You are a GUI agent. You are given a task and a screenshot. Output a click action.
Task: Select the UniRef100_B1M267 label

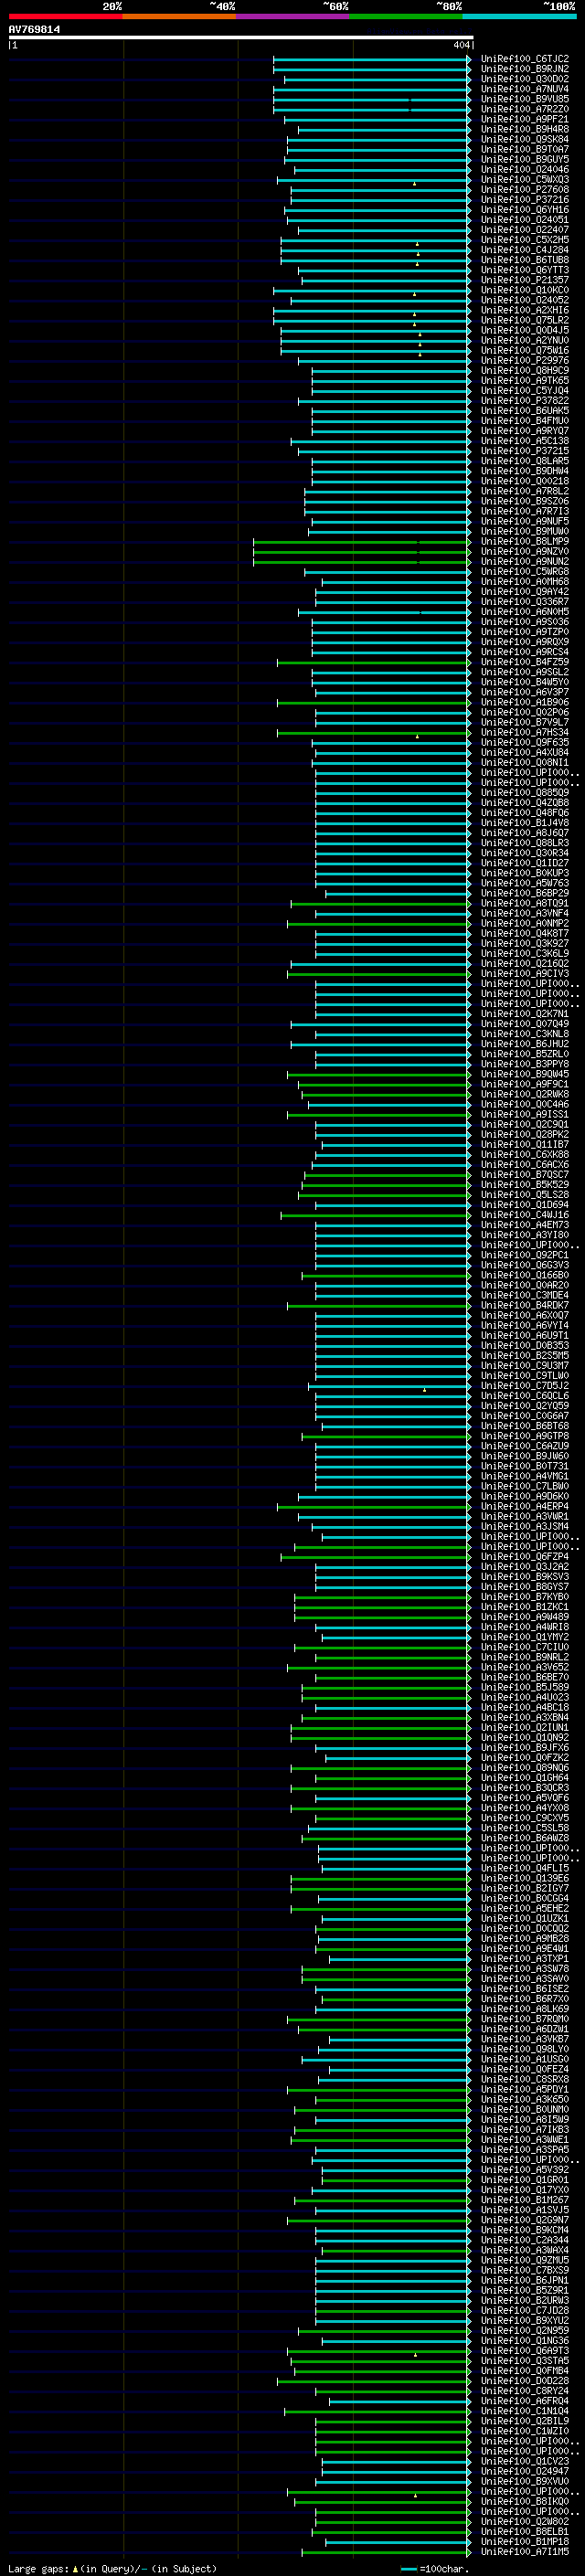(x=524, y=2200)
